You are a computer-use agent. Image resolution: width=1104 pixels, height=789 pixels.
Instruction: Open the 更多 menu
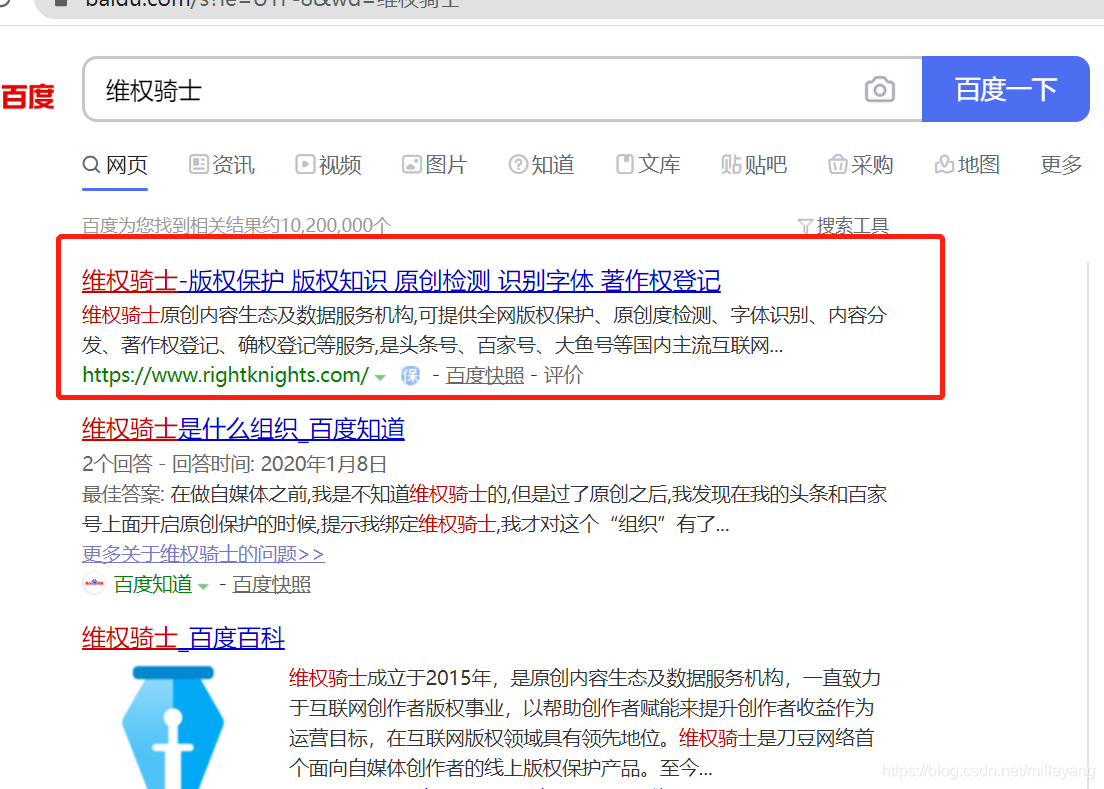click(x=1061, y=165)
